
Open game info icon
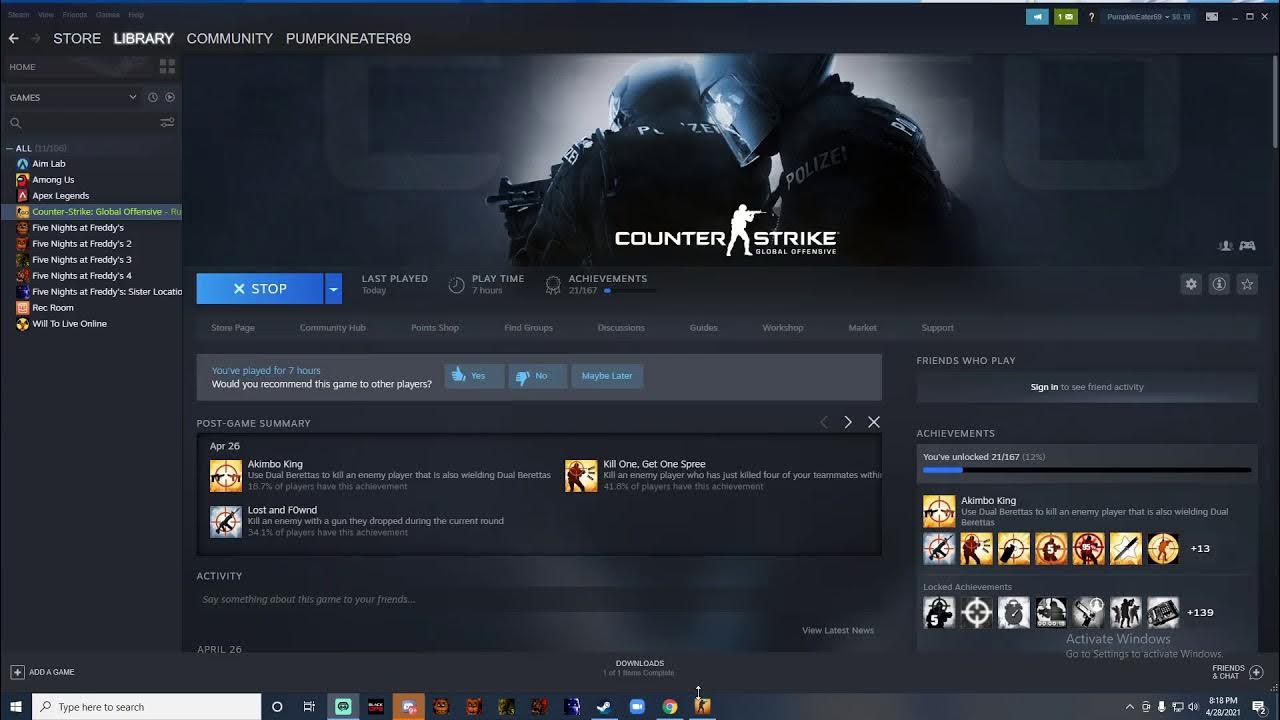pyautogui.click(x=1219, y=284)
